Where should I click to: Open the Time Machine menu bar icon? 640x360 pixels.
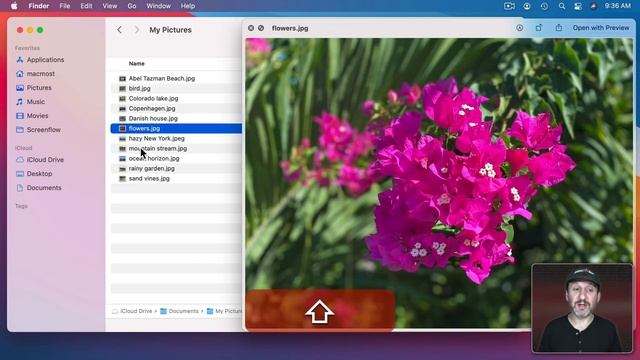pos(544,6)
